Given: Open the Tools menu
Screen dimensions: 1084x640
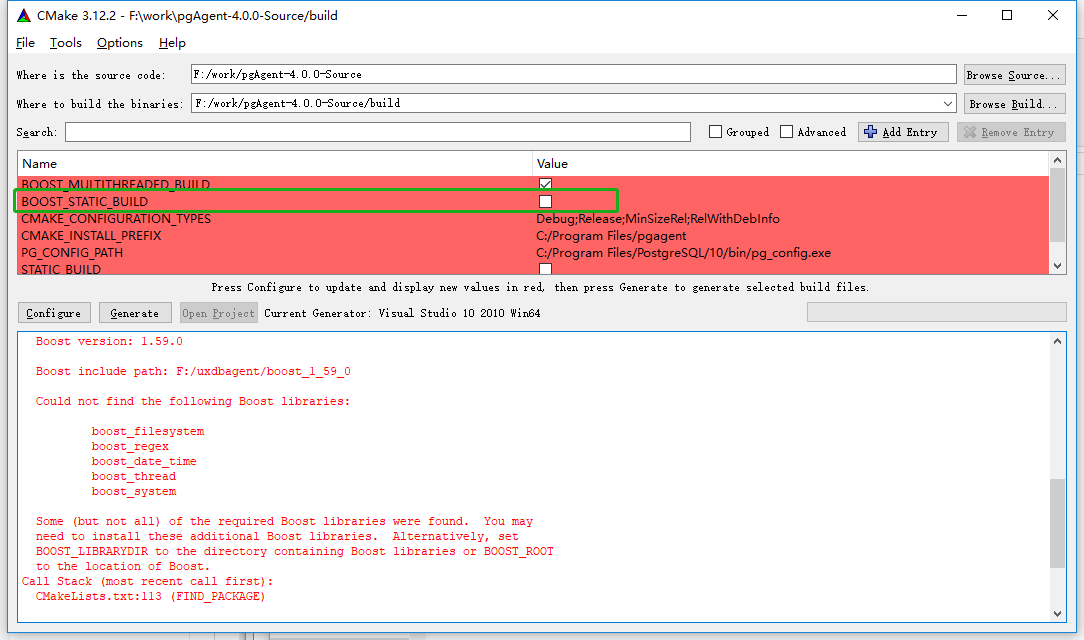Looking at the screenshot, I should [x=66, y=43].
